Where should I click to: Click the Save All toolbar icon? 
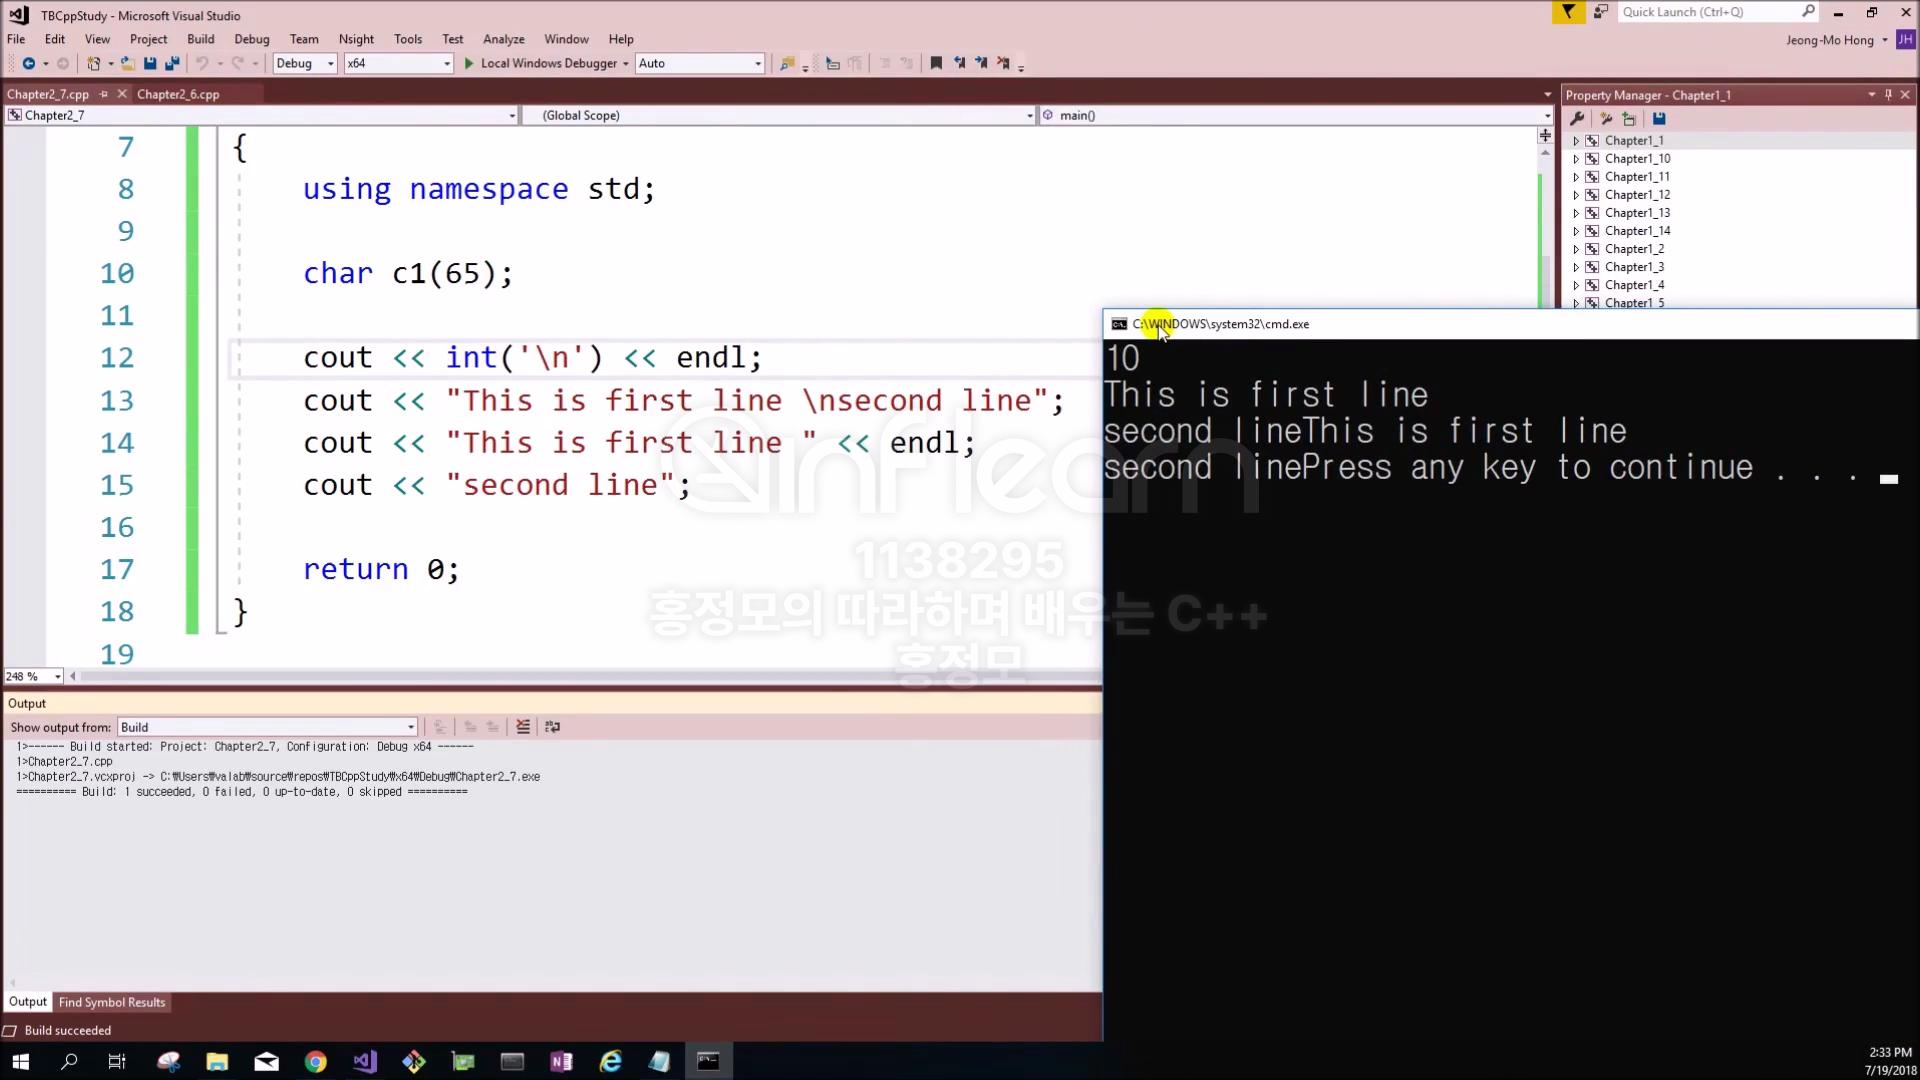click(x=172, y=63)
